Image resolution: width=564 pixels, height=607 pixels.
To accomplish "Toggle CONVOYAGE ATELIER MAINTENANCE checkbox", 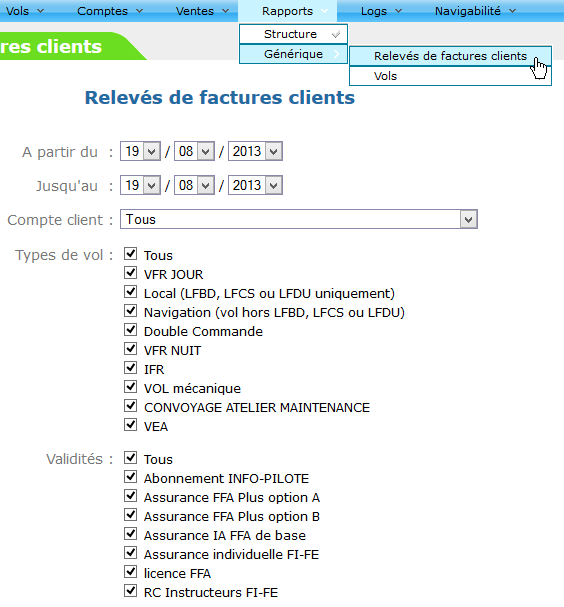I will [130, 406].
